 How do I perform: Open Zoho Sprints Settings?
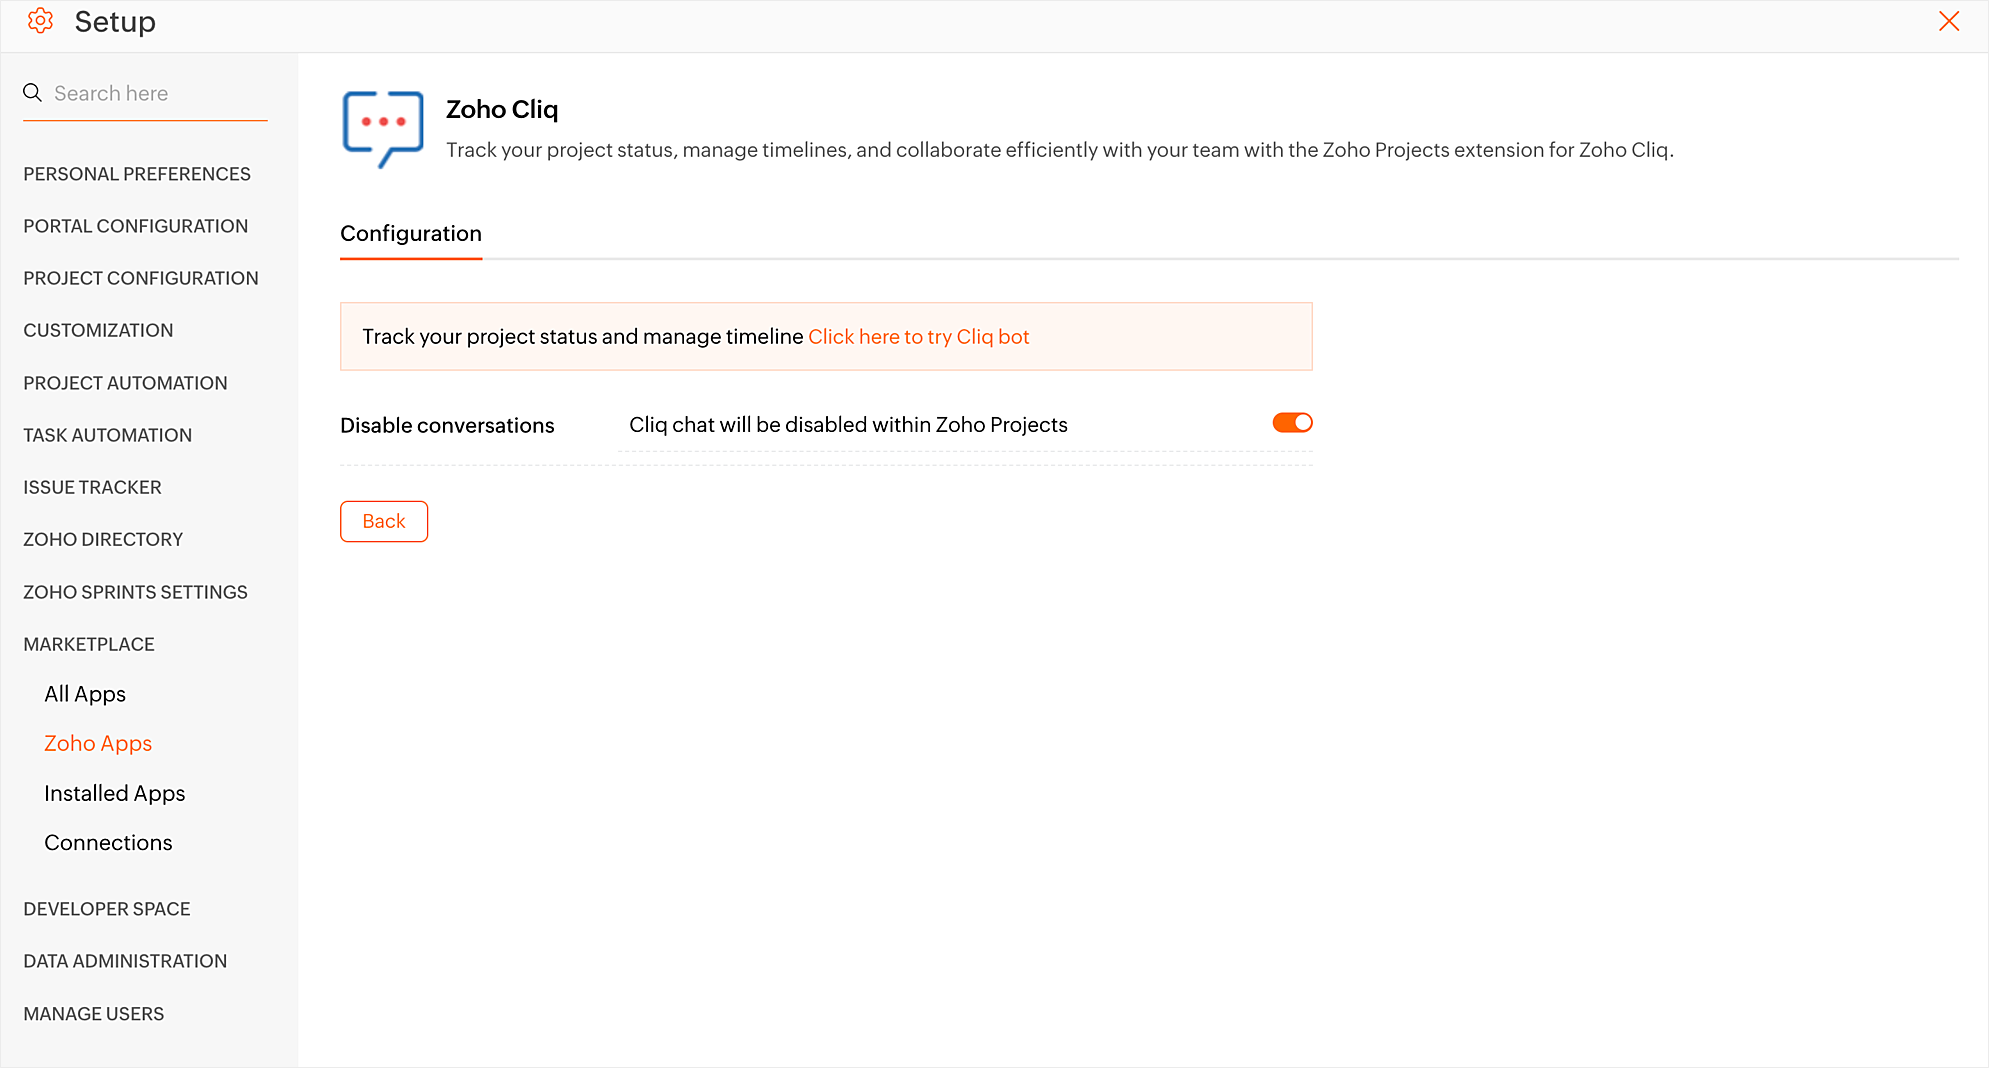point(135,592)
